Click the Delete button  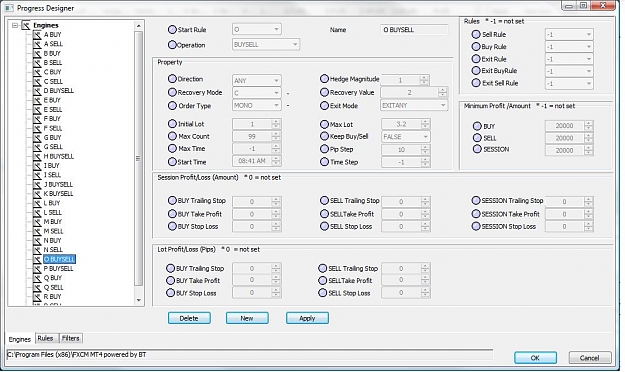189,318
